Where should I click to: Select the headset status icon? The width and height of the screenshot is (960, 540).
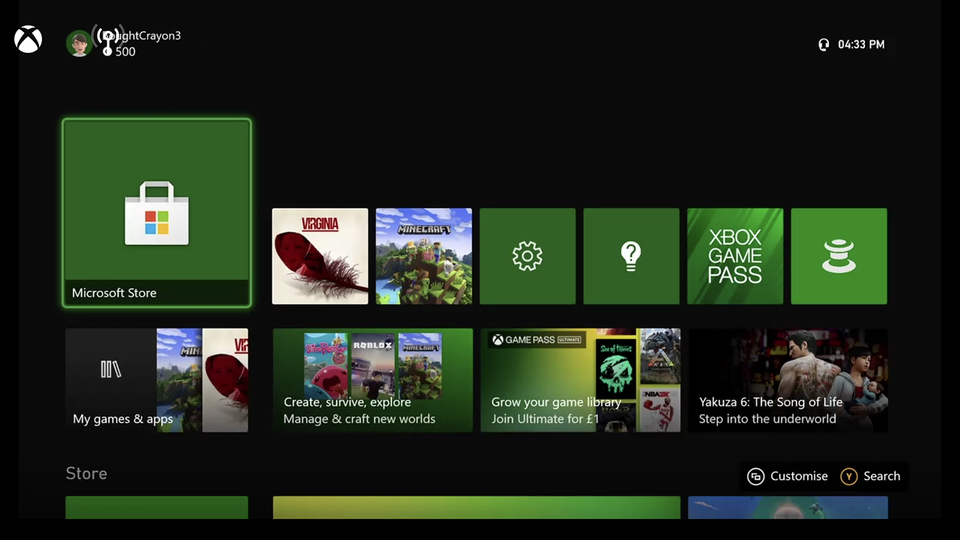tap(823, 45)
